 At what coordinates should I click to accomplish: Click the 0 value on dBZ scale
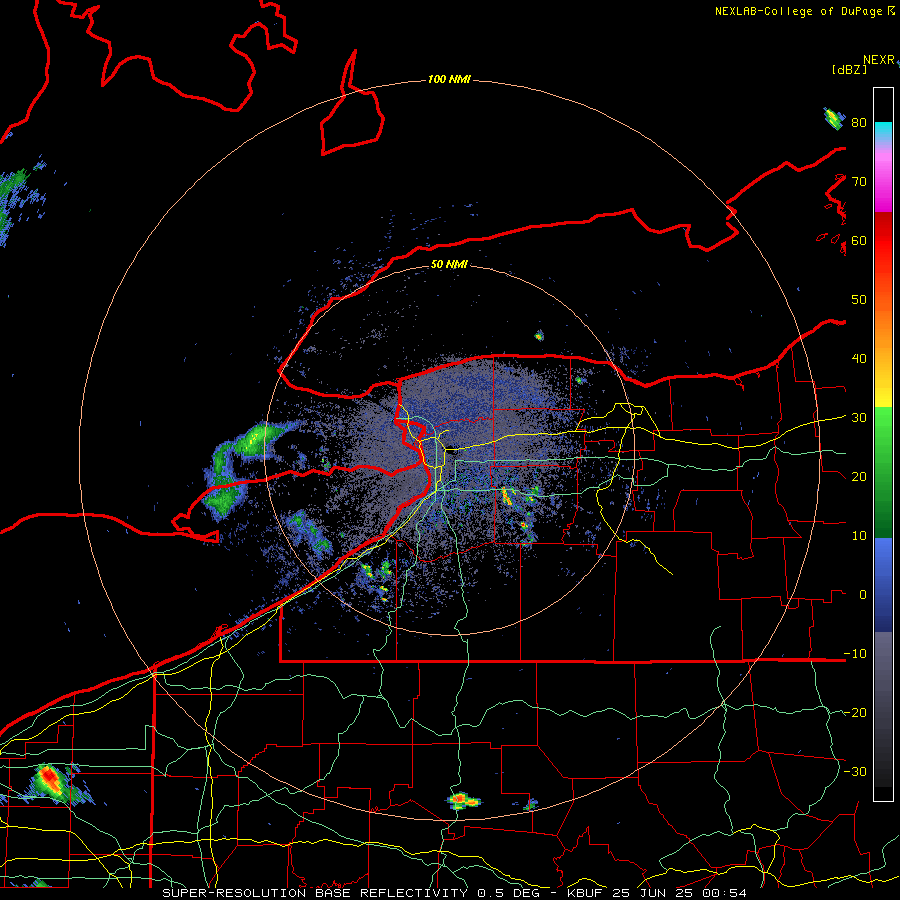coord(863,595)
